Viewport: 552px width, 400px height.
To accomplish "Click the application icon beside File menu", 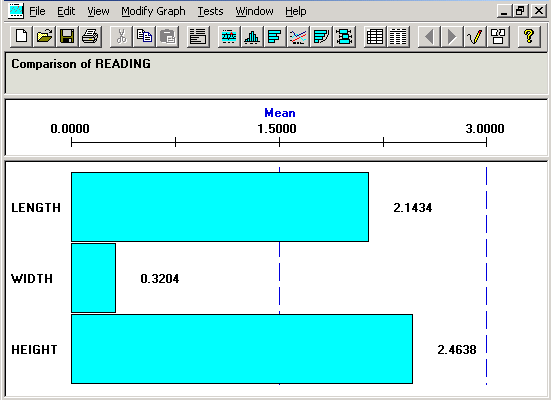I will point(16,11).
